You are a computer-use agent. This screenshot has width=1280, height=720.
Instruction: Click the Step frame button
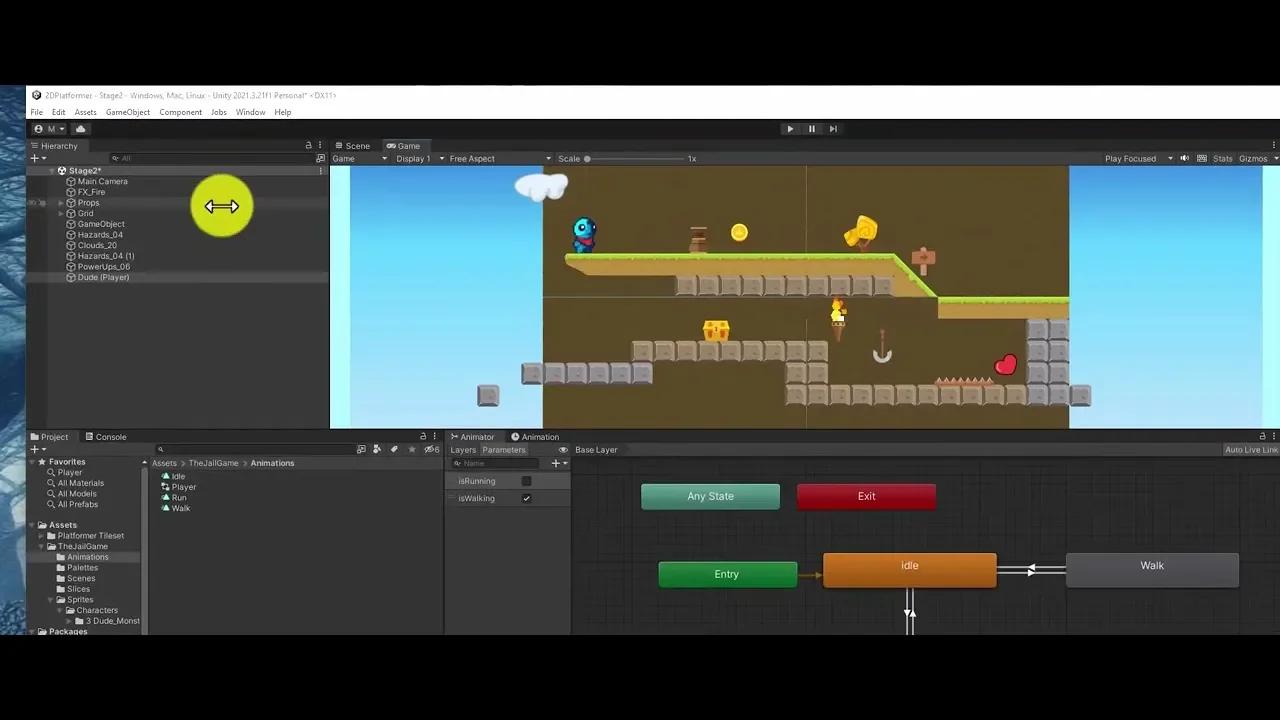[x=832, y=128]
